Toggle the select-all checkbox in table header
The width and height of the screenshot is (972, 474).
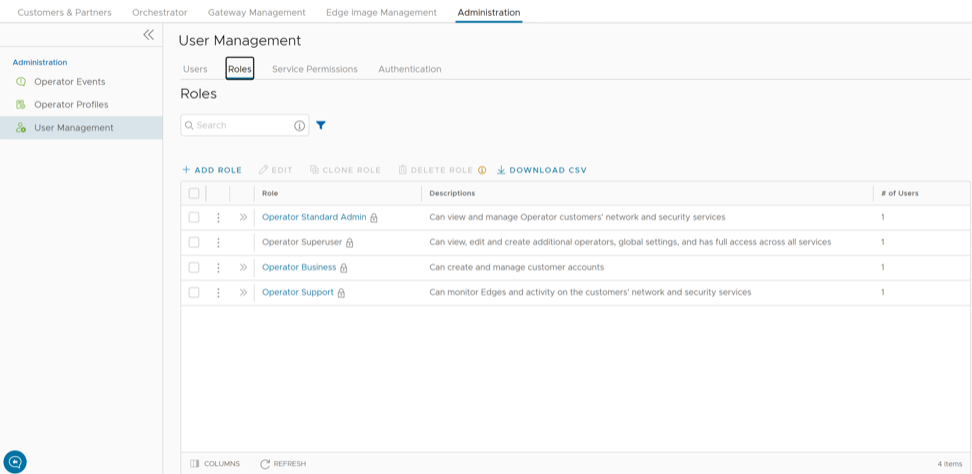tap(194, 193)
